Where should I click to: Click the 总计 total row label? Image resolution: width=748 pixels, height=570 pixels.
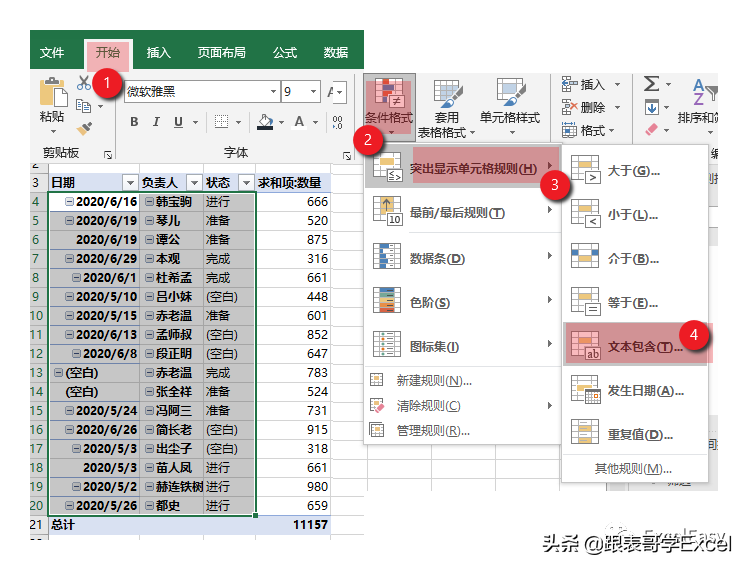click(63, 525)
